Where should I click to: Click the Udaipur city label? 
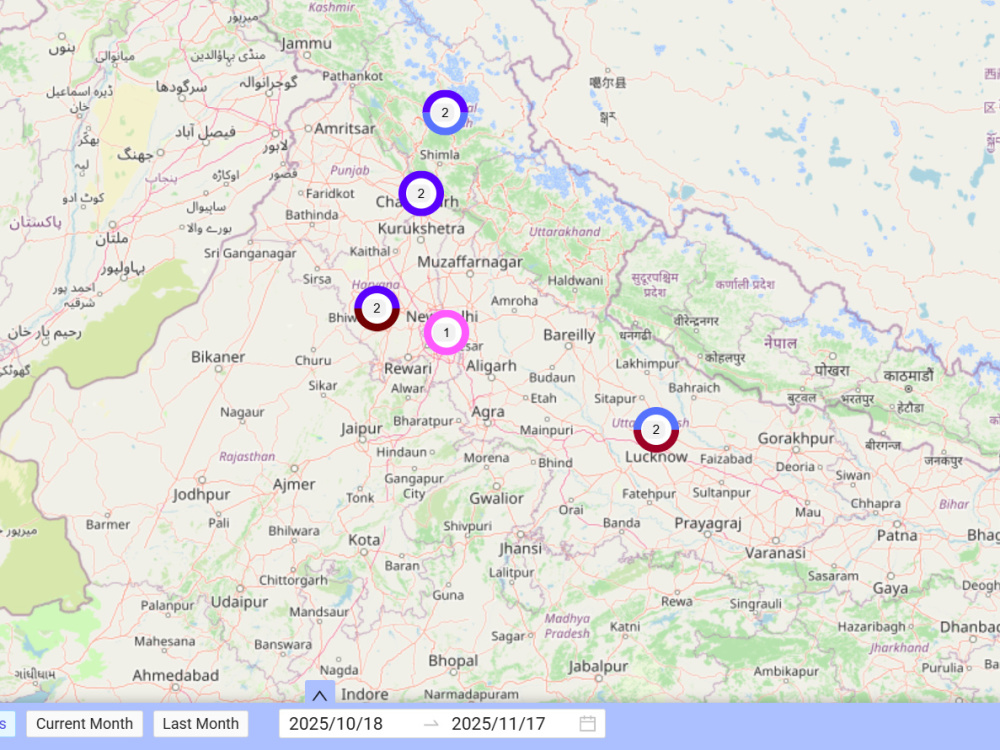coord(239,602)
